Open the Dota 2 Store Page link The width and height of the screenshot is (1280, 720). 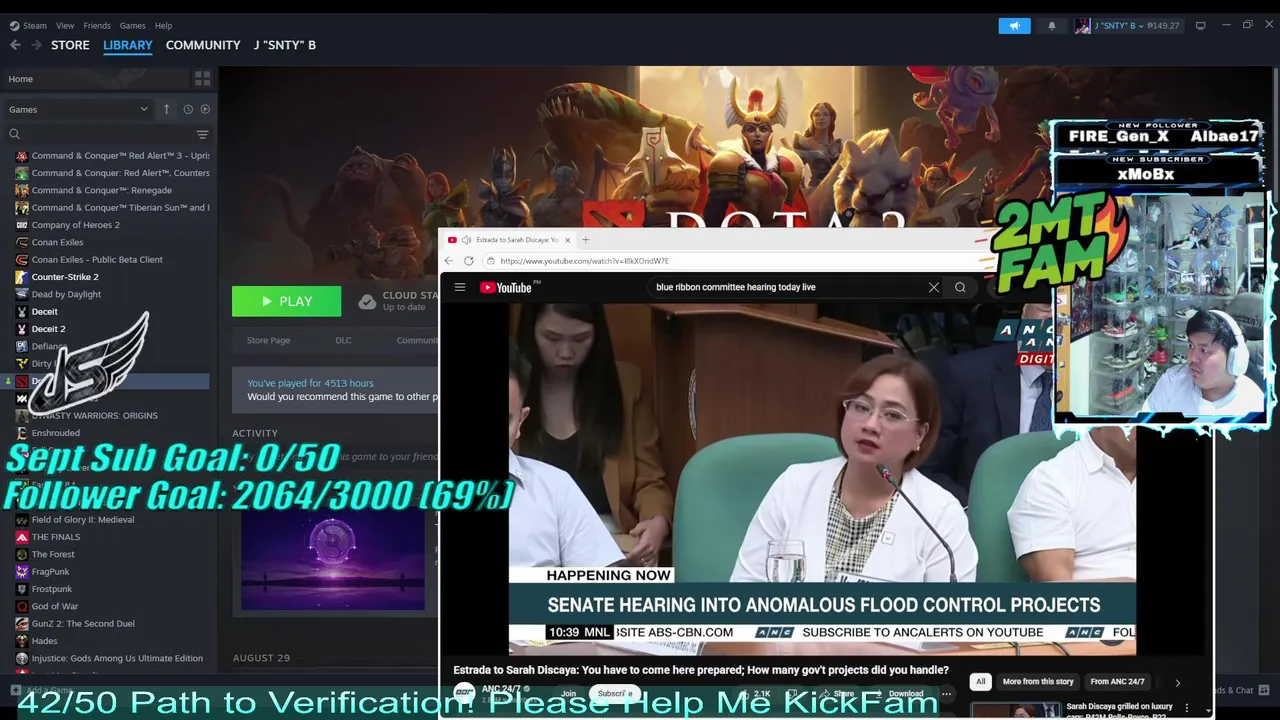(268, 340)
